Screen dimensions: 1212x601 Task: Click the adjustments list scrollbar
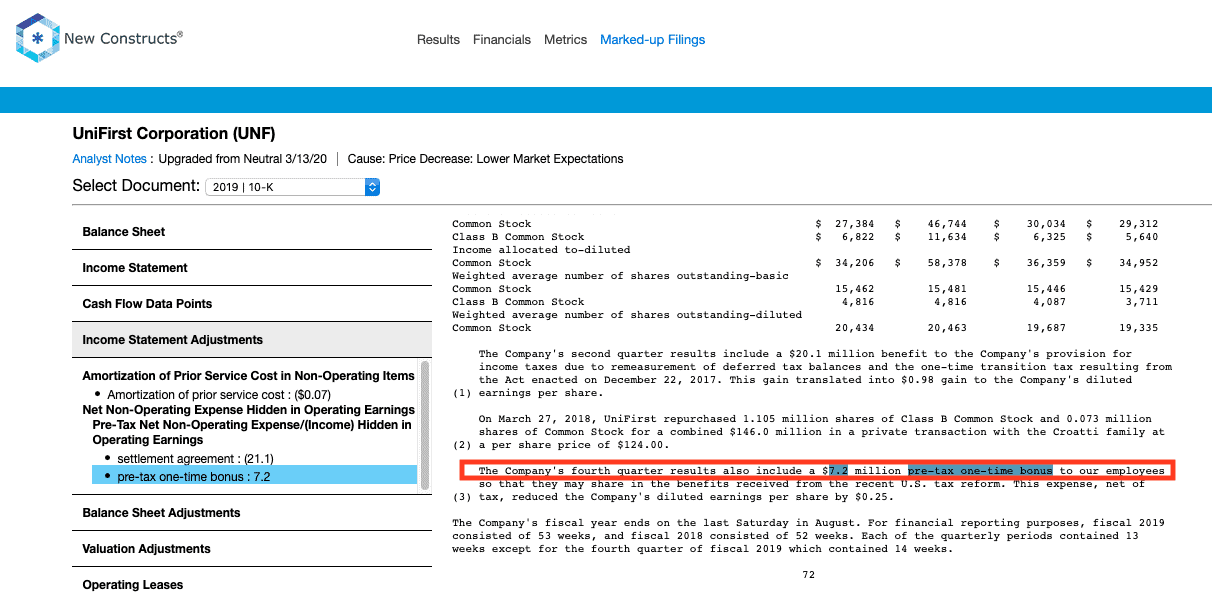pos(425,425)
